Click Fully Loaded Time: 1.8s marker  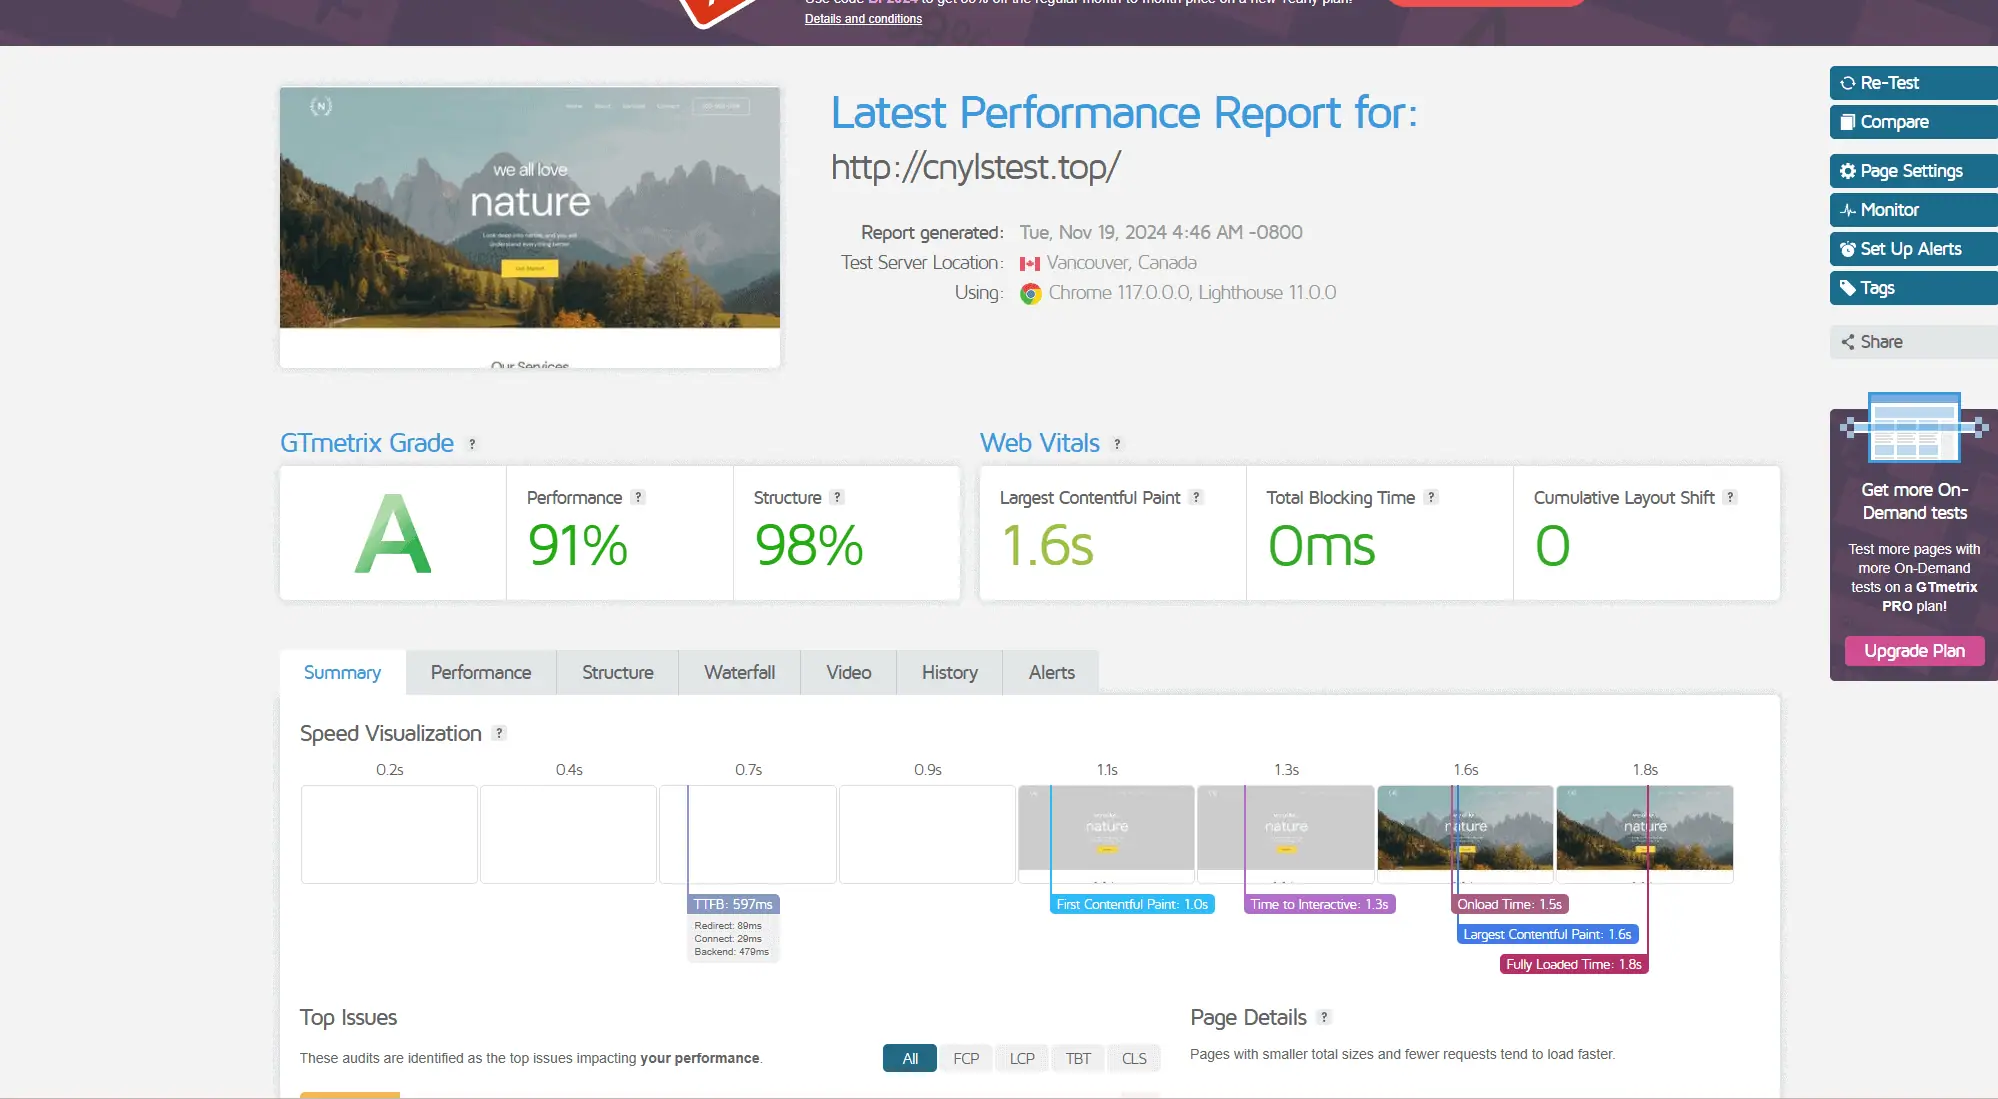pos(1574,964)
